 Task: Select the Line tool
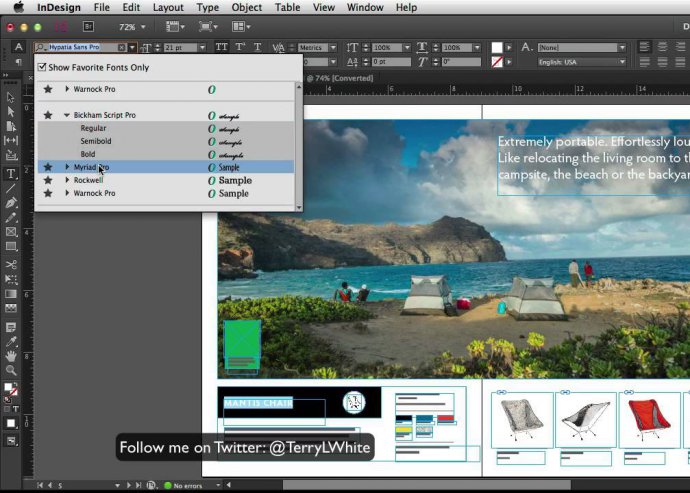[x=11, y=188]
